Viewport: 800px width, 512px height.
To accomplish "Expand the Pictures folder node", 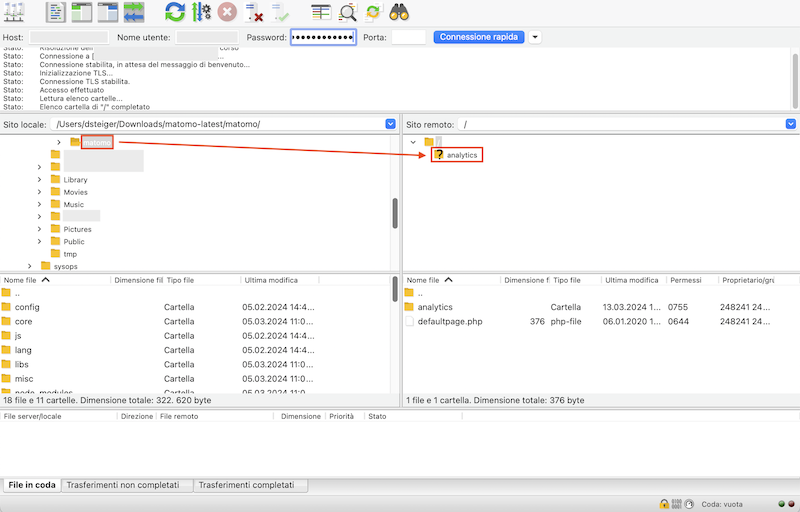I will 39,229.
